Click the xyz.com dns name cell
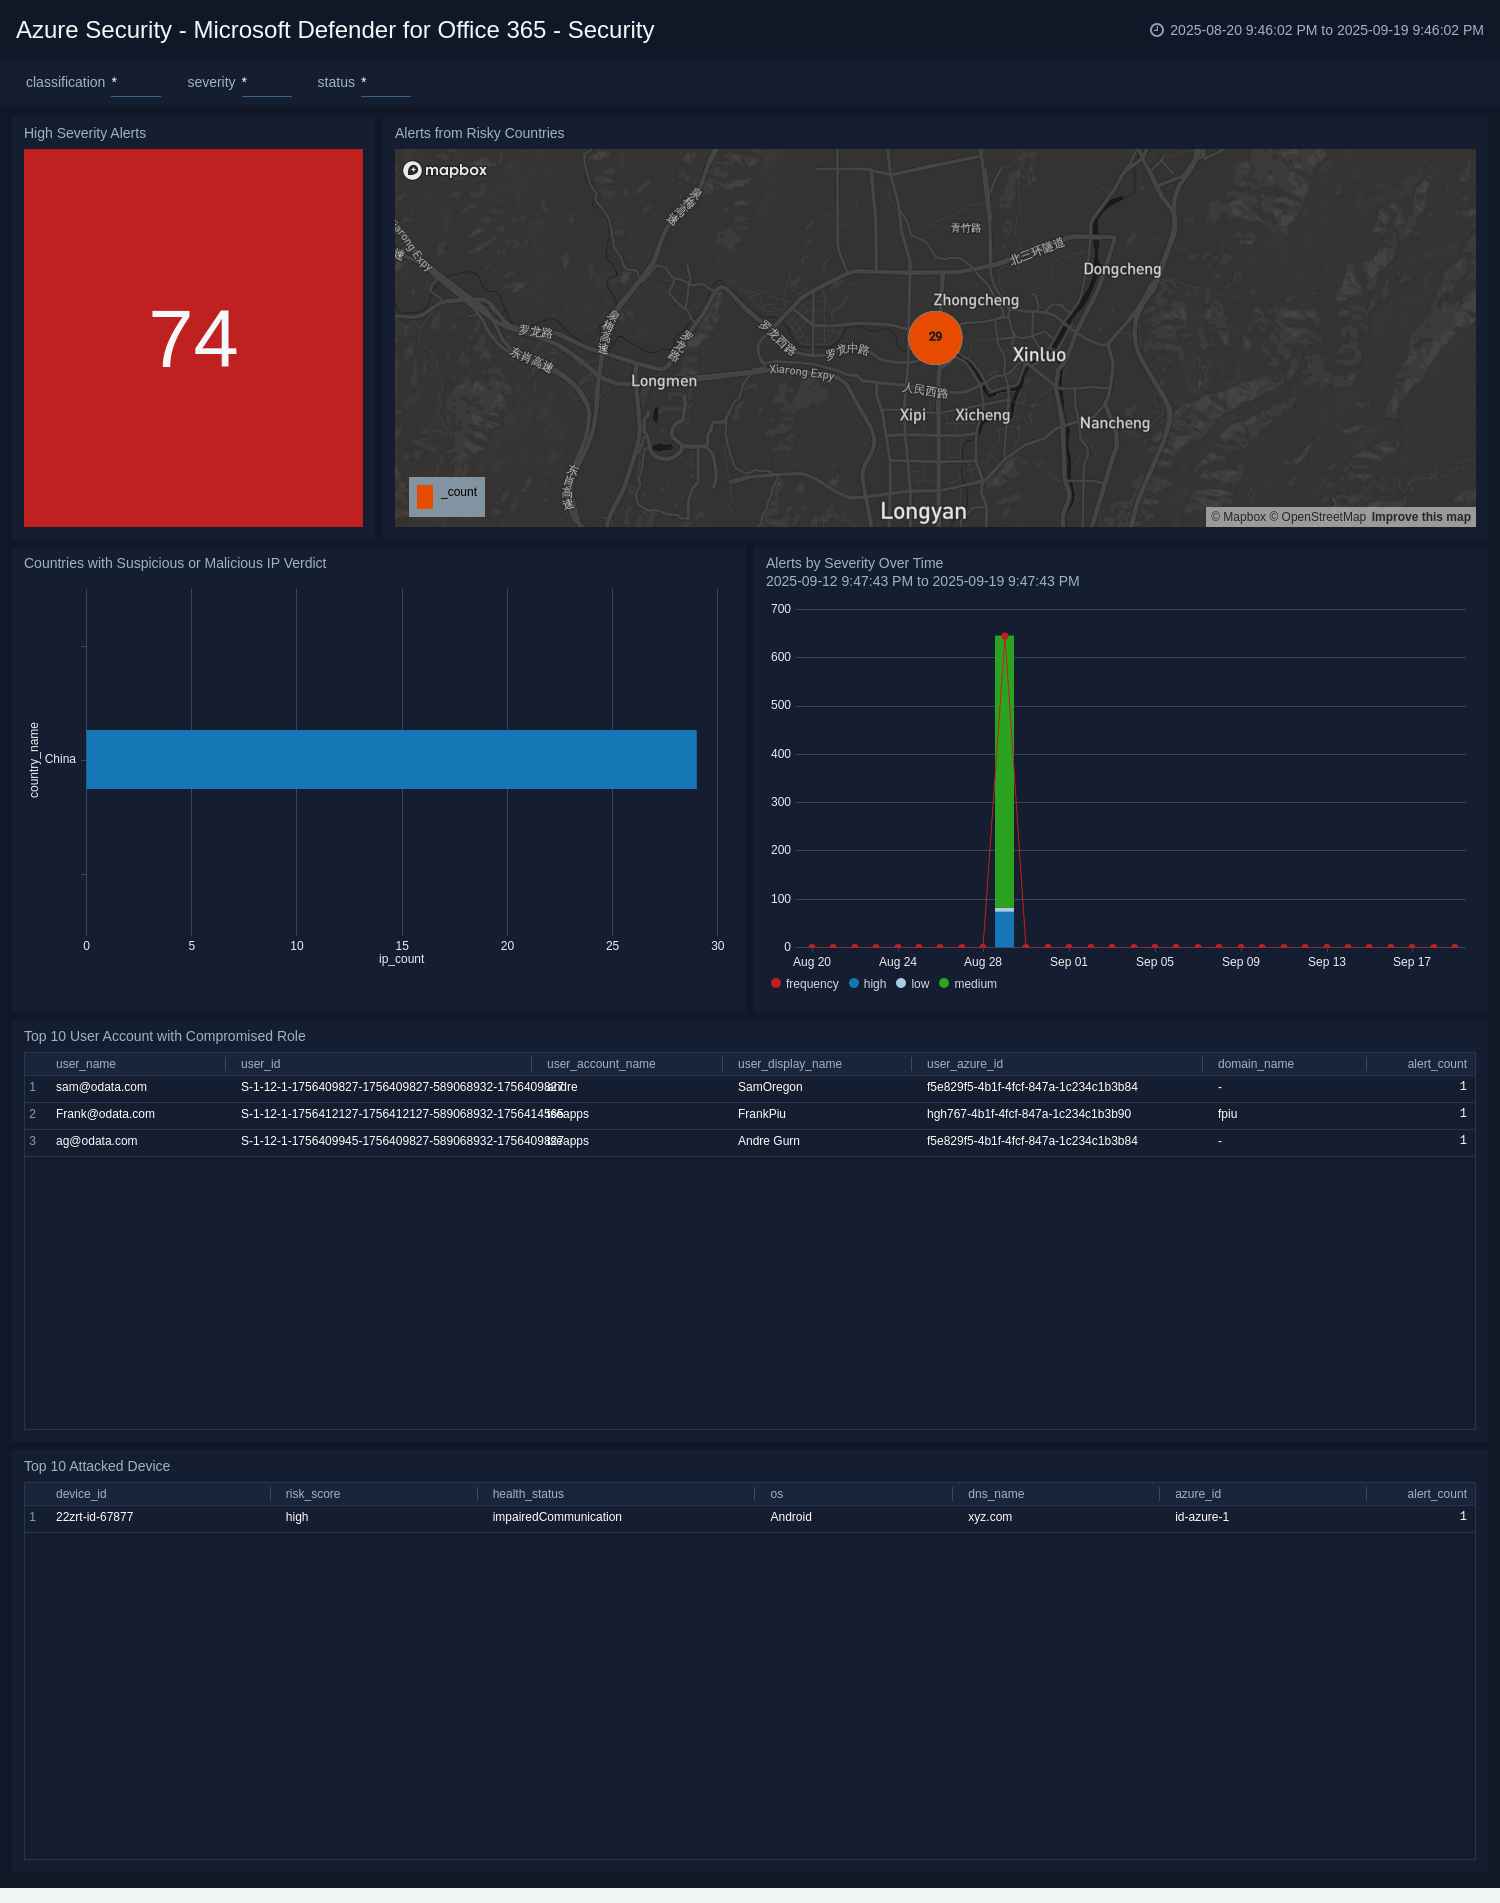 tap(990, 1517)
